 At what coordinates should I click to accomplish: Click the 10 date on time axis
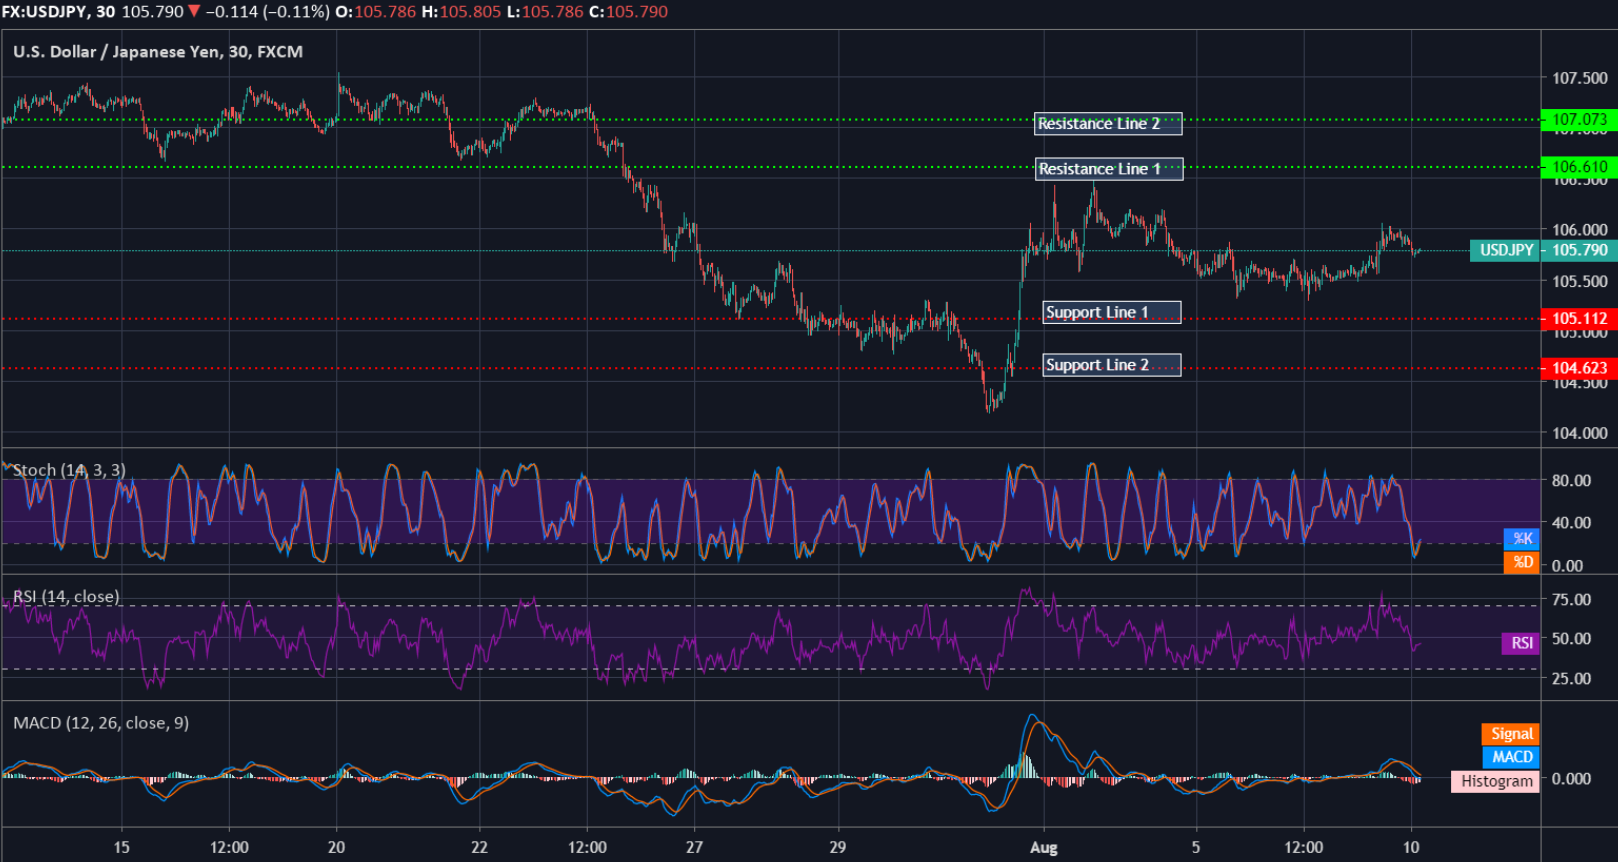(1411, 848)
